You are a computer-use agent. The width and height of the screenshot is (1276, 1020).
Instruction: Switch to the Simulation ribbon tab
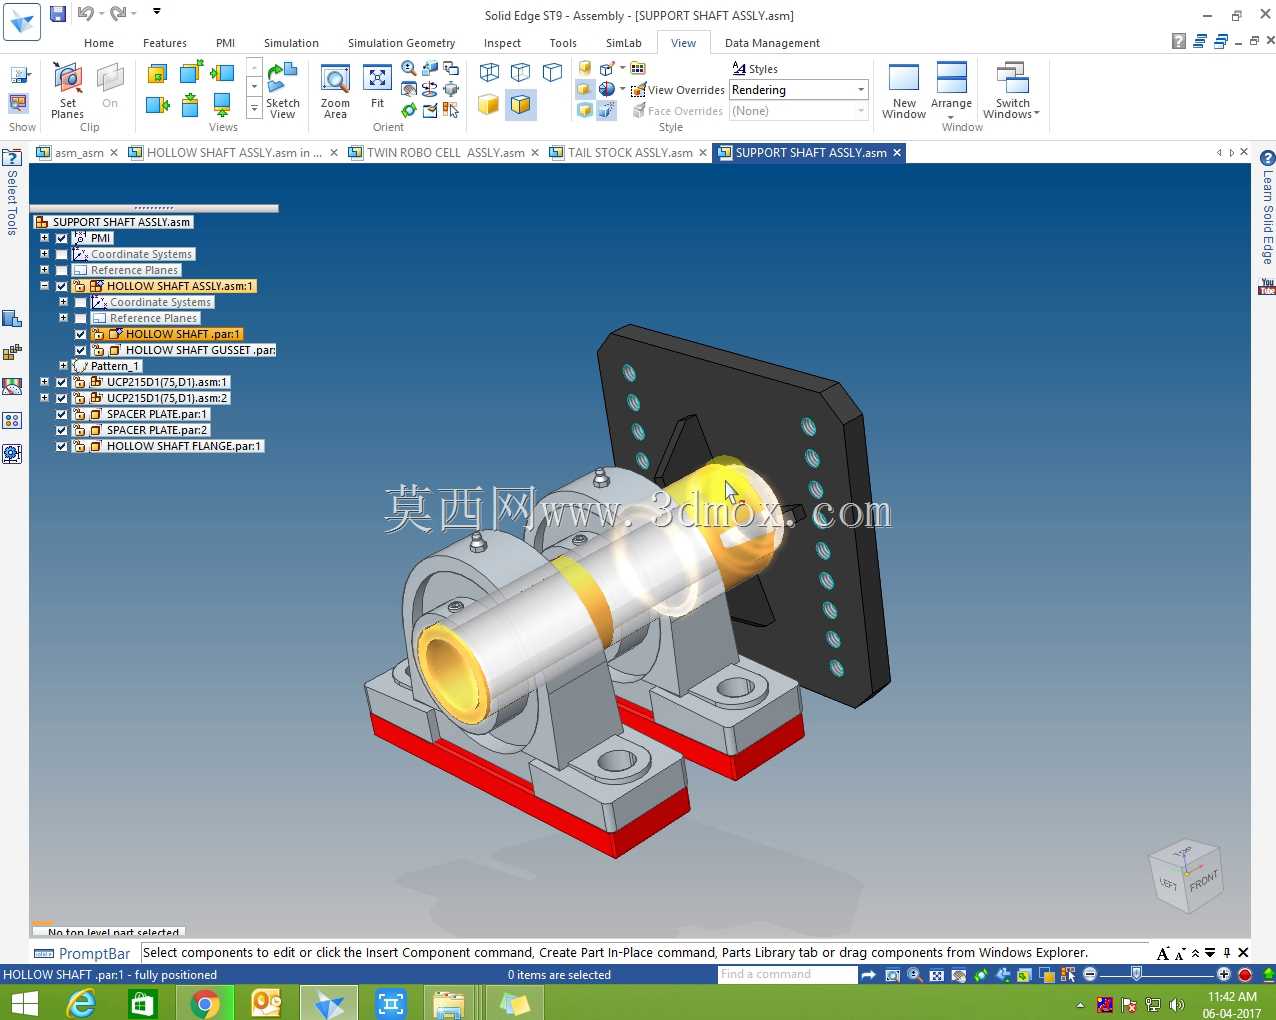click(x=291, y=43)
